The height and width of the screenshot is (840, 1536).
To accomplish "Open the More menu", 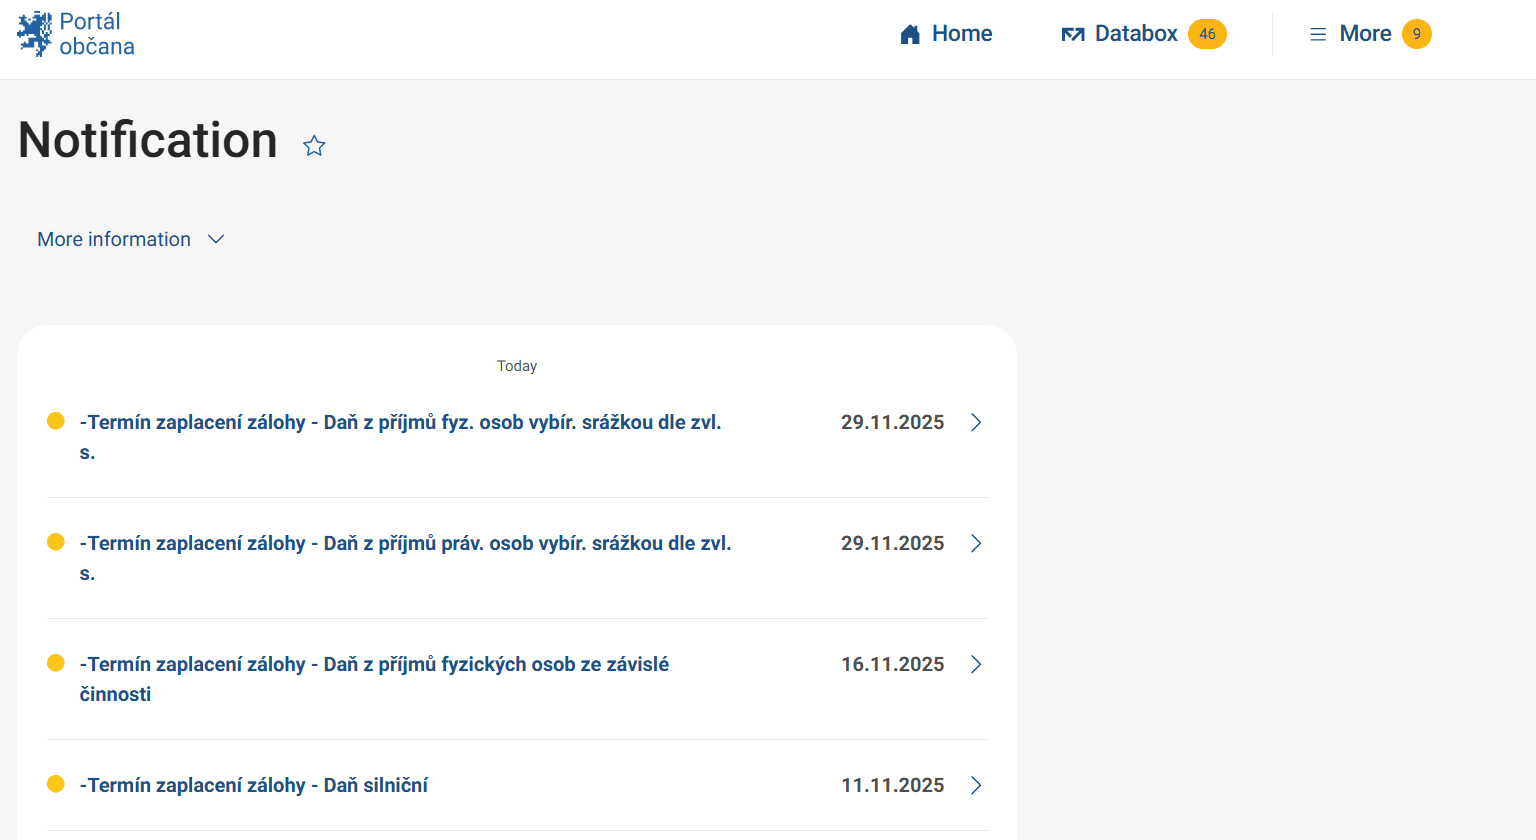I will point(1365,34).
